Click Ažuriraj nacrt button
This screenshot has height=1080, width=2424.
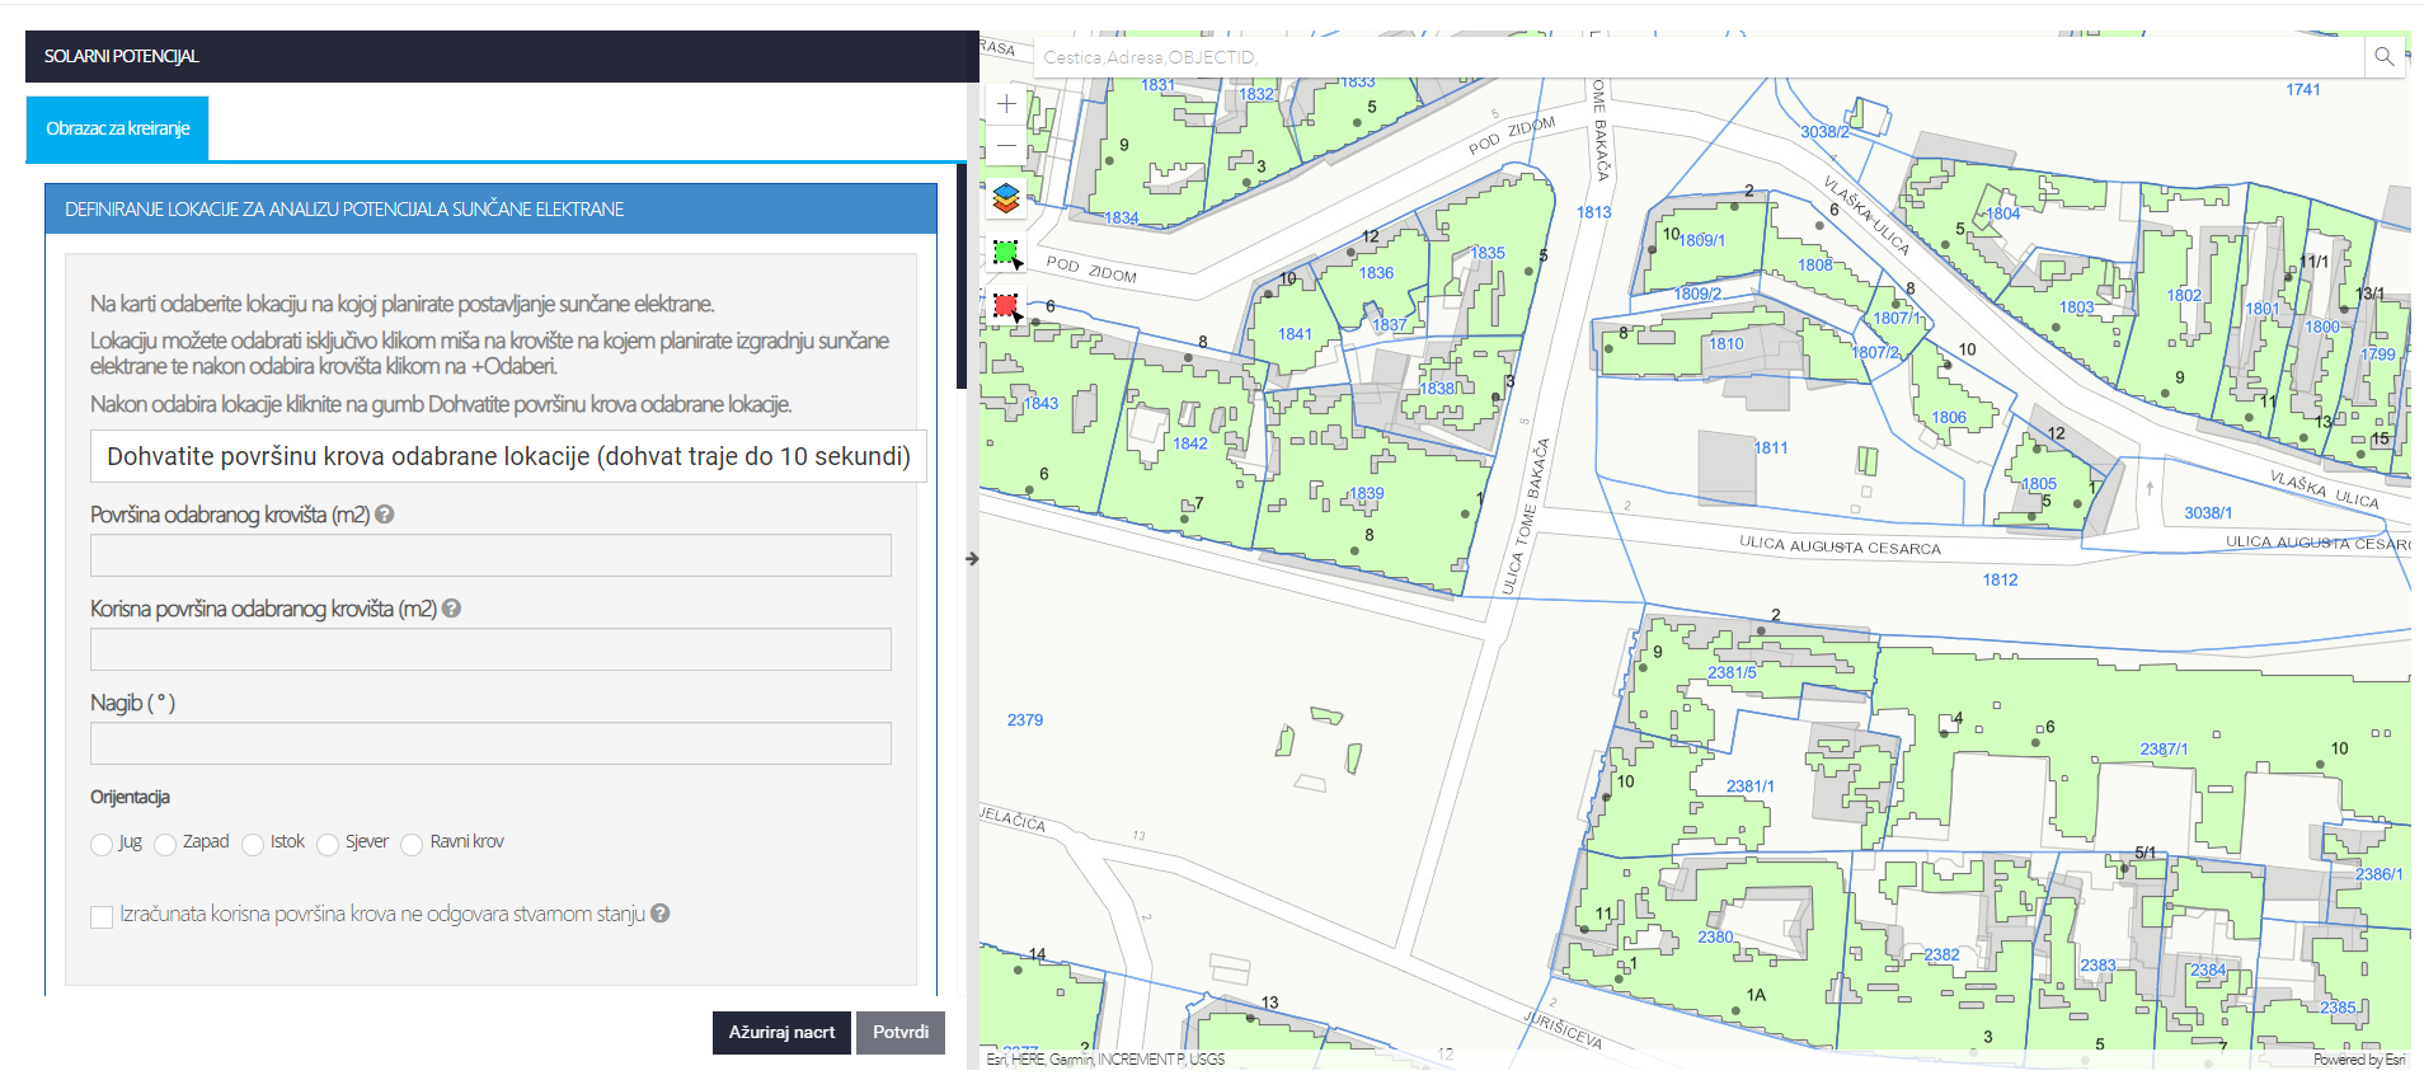tap(781, 1032)
